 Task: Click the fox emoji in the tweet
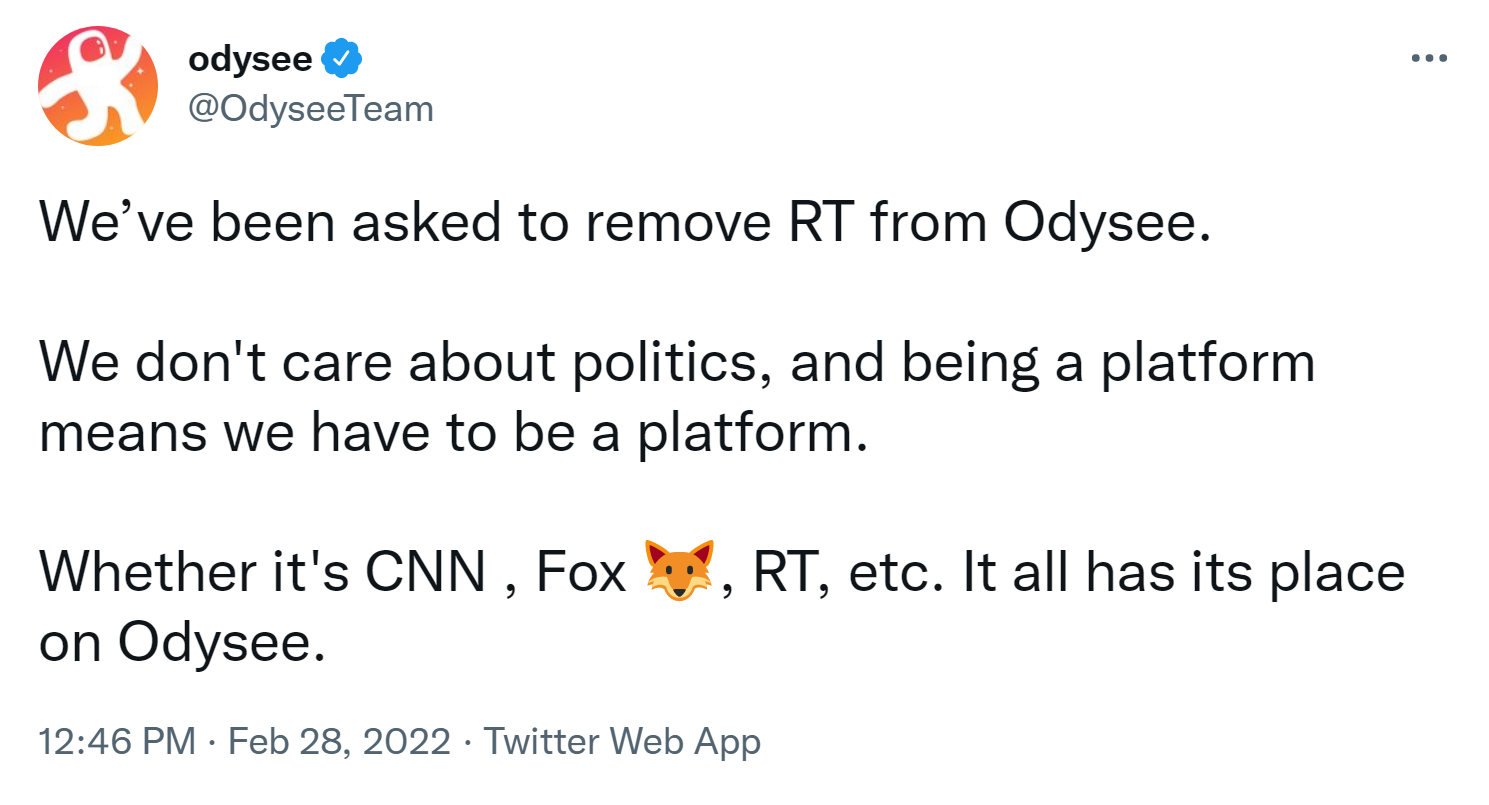(x=680, y=569)
